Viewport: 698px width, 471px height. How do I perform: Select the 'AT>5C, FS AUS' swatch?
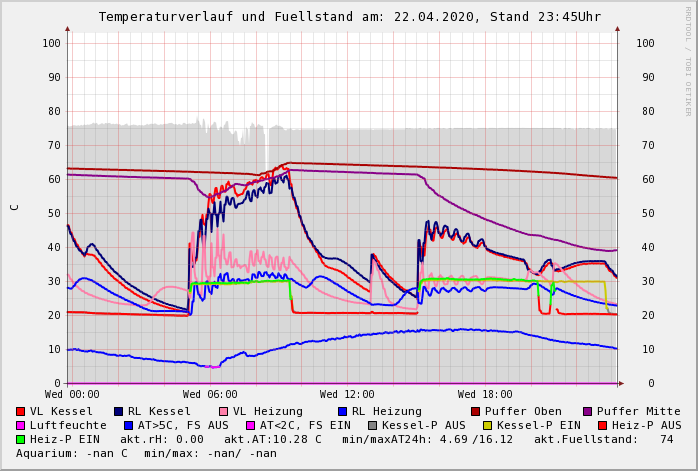tap(126, 425)
